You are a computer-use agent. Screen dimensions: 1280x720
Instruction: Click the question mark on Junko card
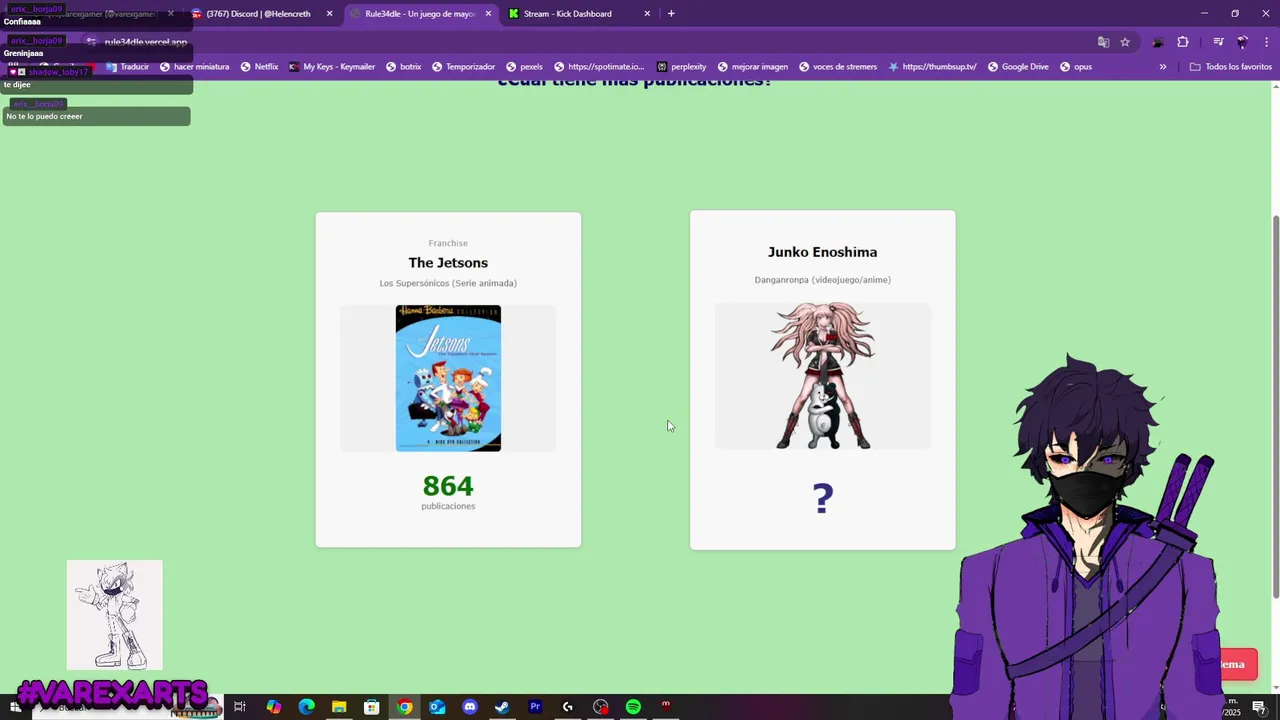pos(822,498)
